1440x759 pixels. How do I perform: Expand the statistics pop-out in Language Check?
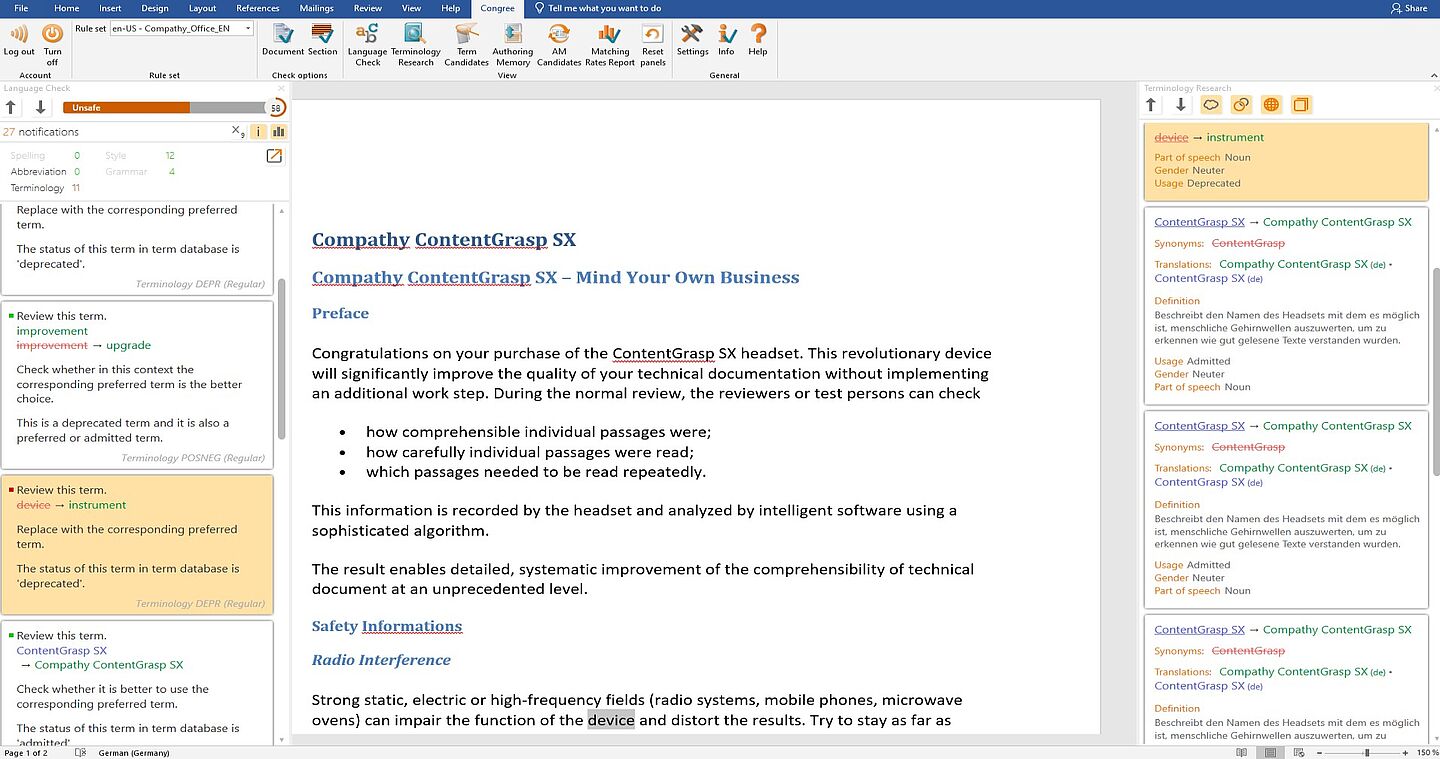pyautogui.click(x=274, y=156)
